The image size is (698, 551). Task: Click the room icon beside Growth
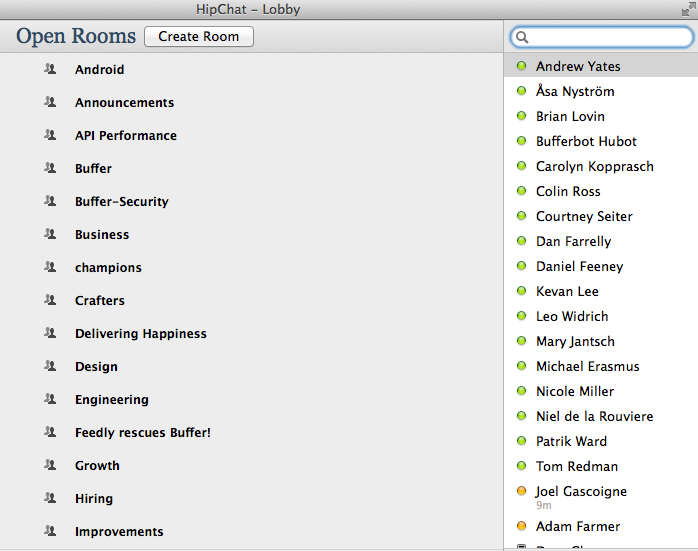point(50,465)
